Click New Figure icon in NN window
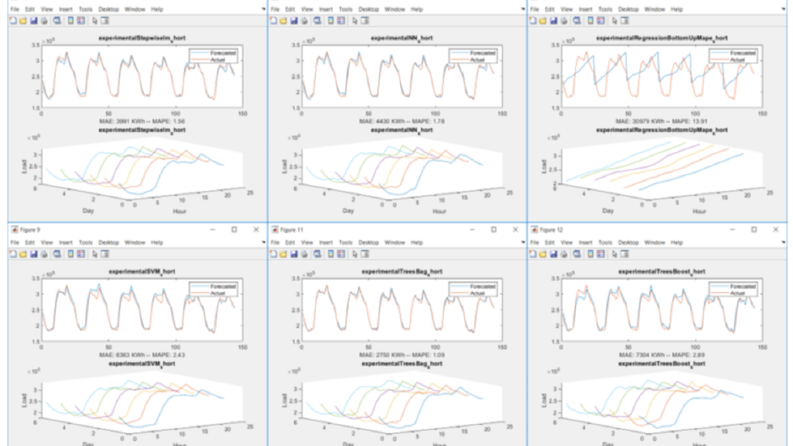Viewport: 793px width, 446px height. [x=274, y=21]
